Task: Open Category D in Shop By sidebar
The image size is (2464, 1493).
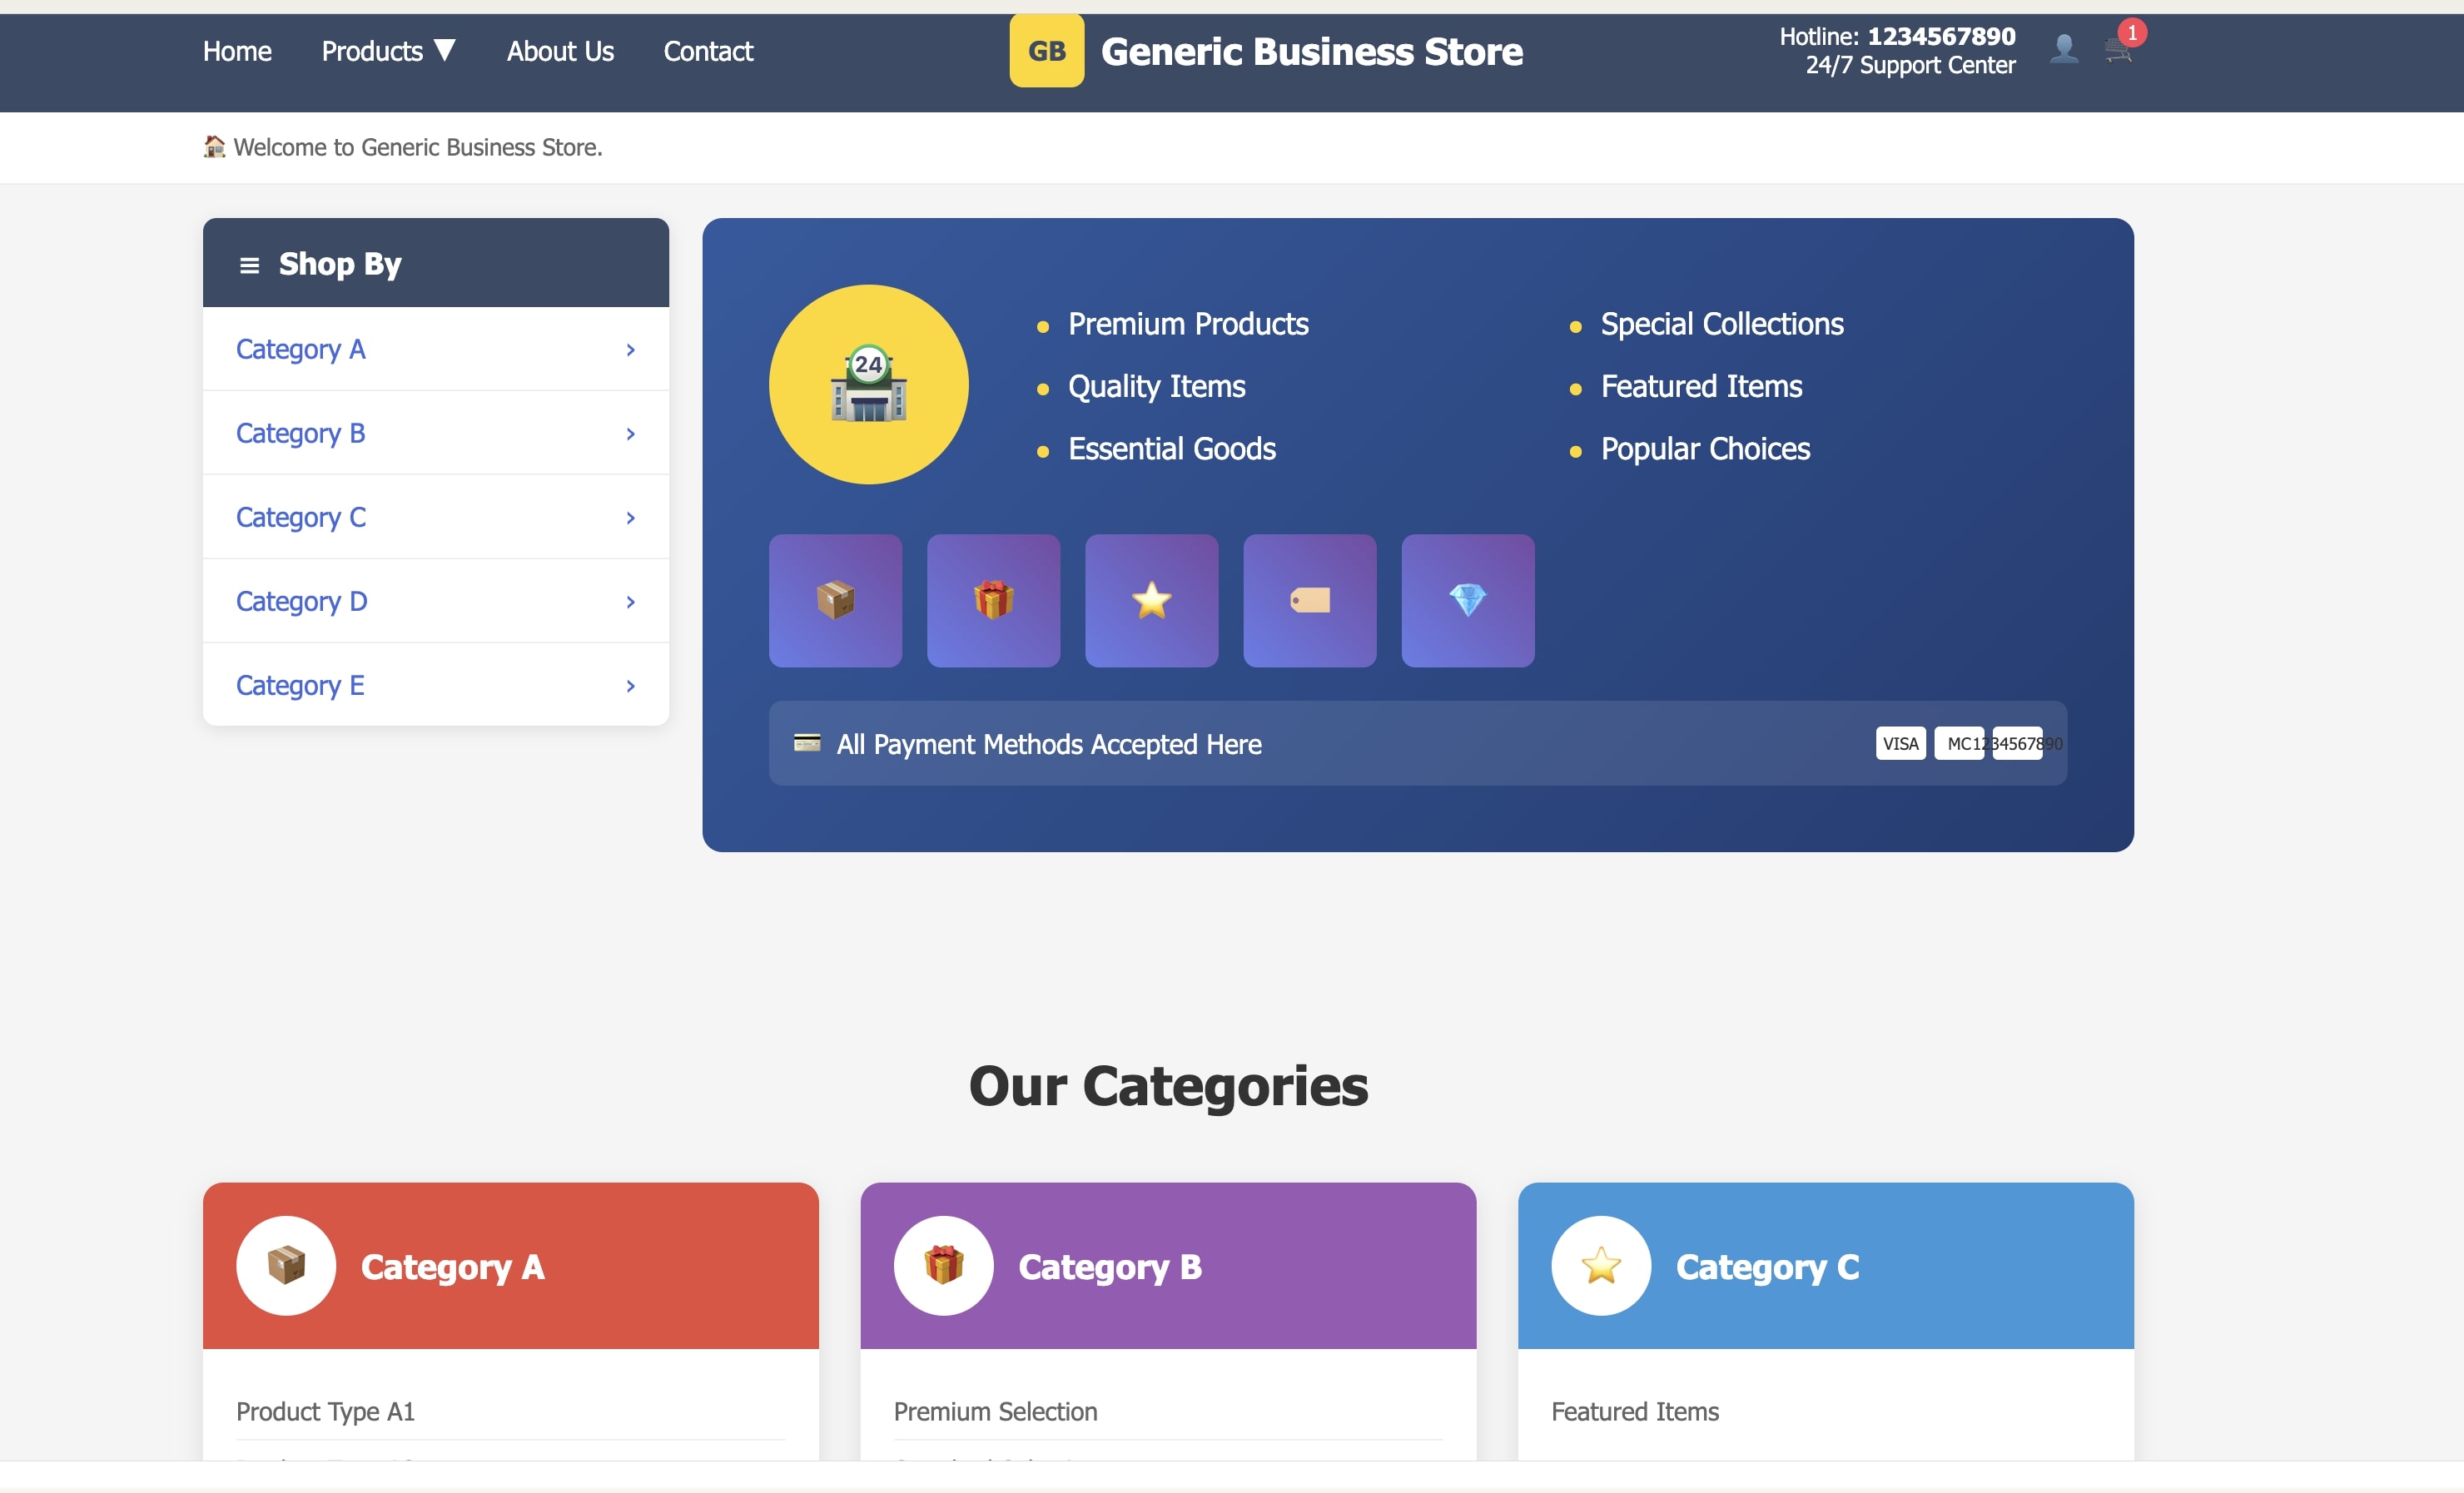Action: (x=436, y=601)
